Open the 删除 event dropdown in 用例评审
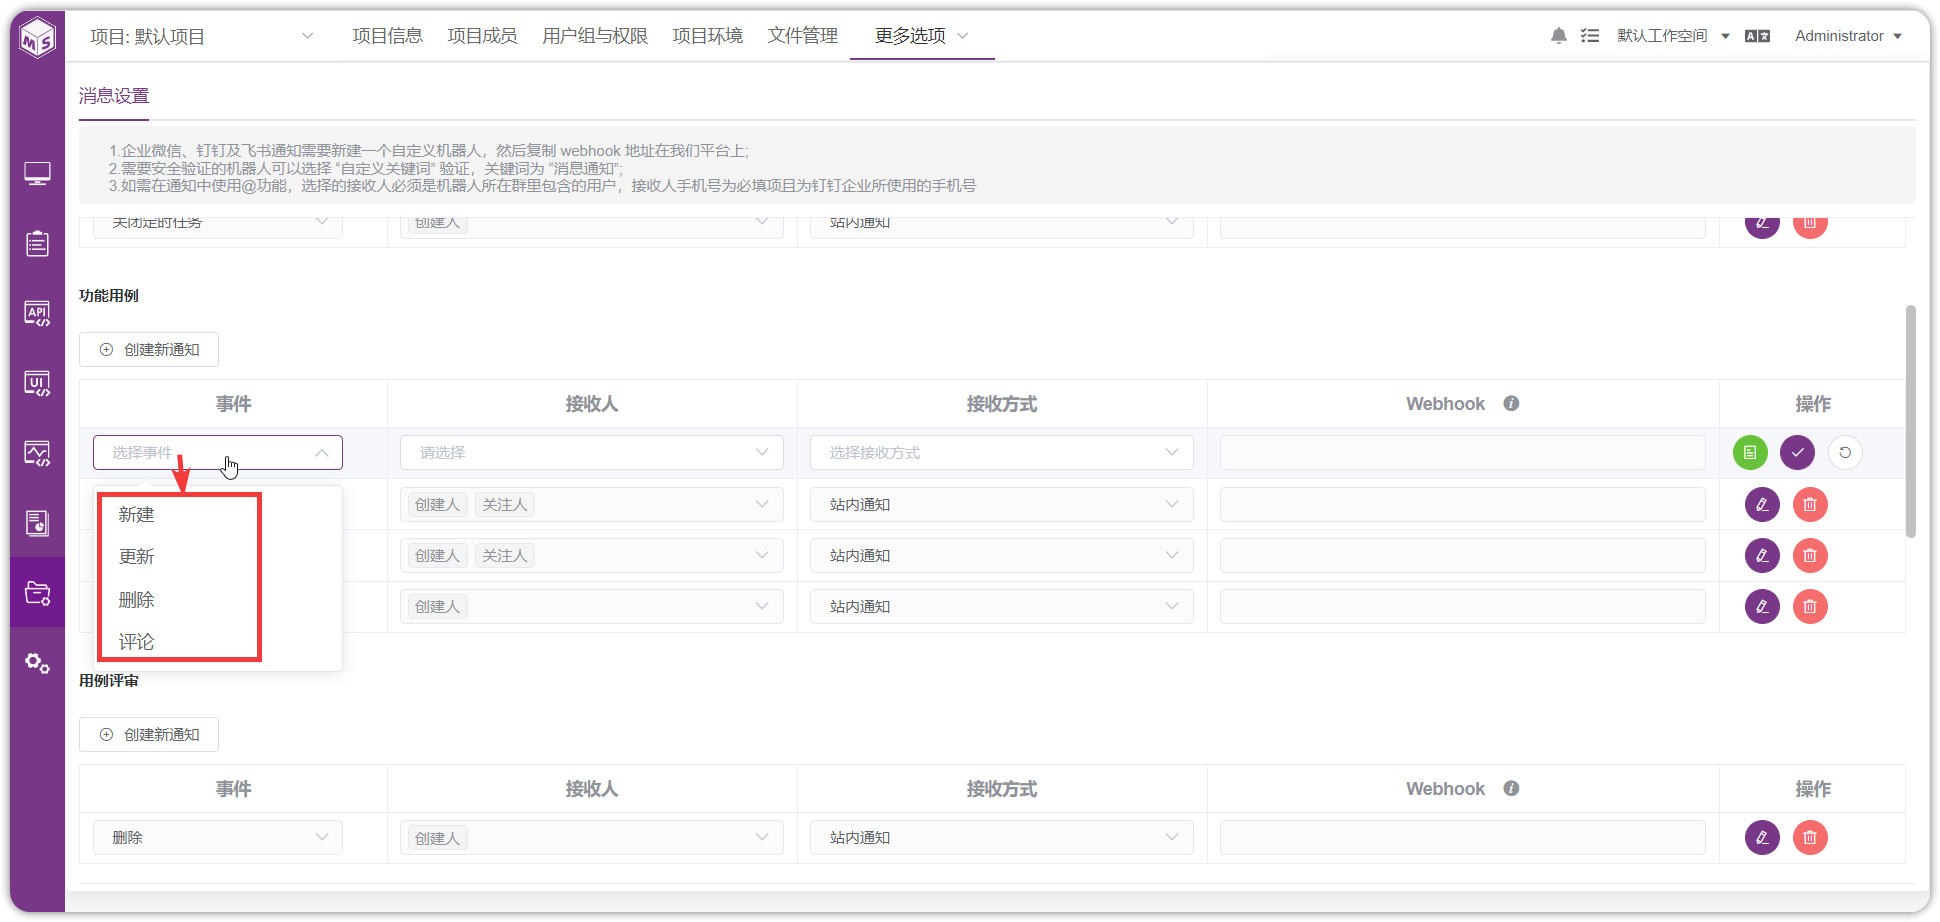1940x922 pixels. (x=218, y=837)
